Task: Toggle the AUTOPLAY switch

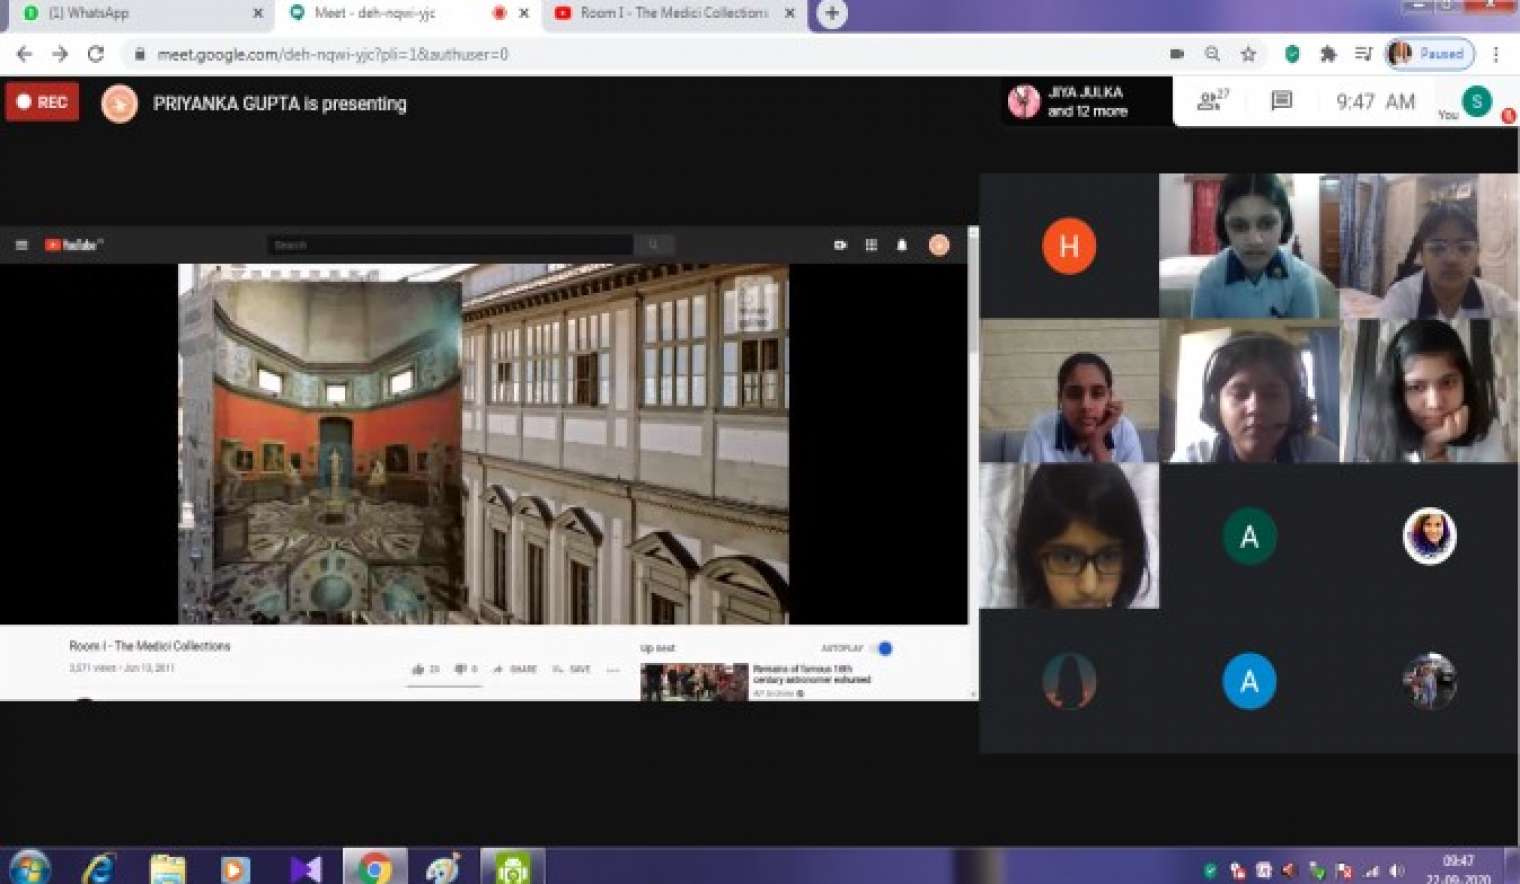Action: tap(883, 648)
